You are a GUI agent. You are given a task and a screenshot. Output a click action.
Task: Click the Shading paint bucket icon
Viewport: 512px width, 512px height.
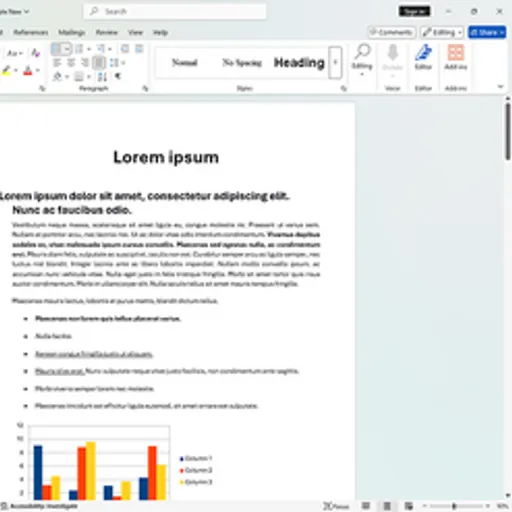pyautogui.click(x=57, y=77)
